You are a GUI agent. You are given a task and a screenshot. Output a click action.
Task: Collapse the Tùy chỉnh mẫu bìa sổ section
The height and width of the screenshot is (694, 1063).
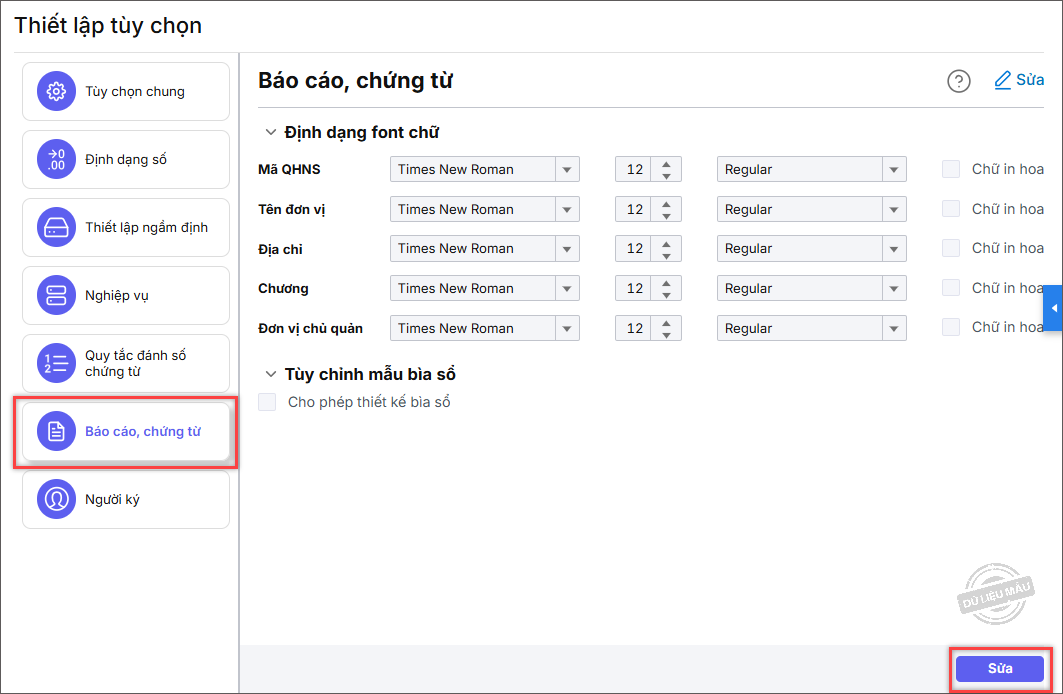270,374
